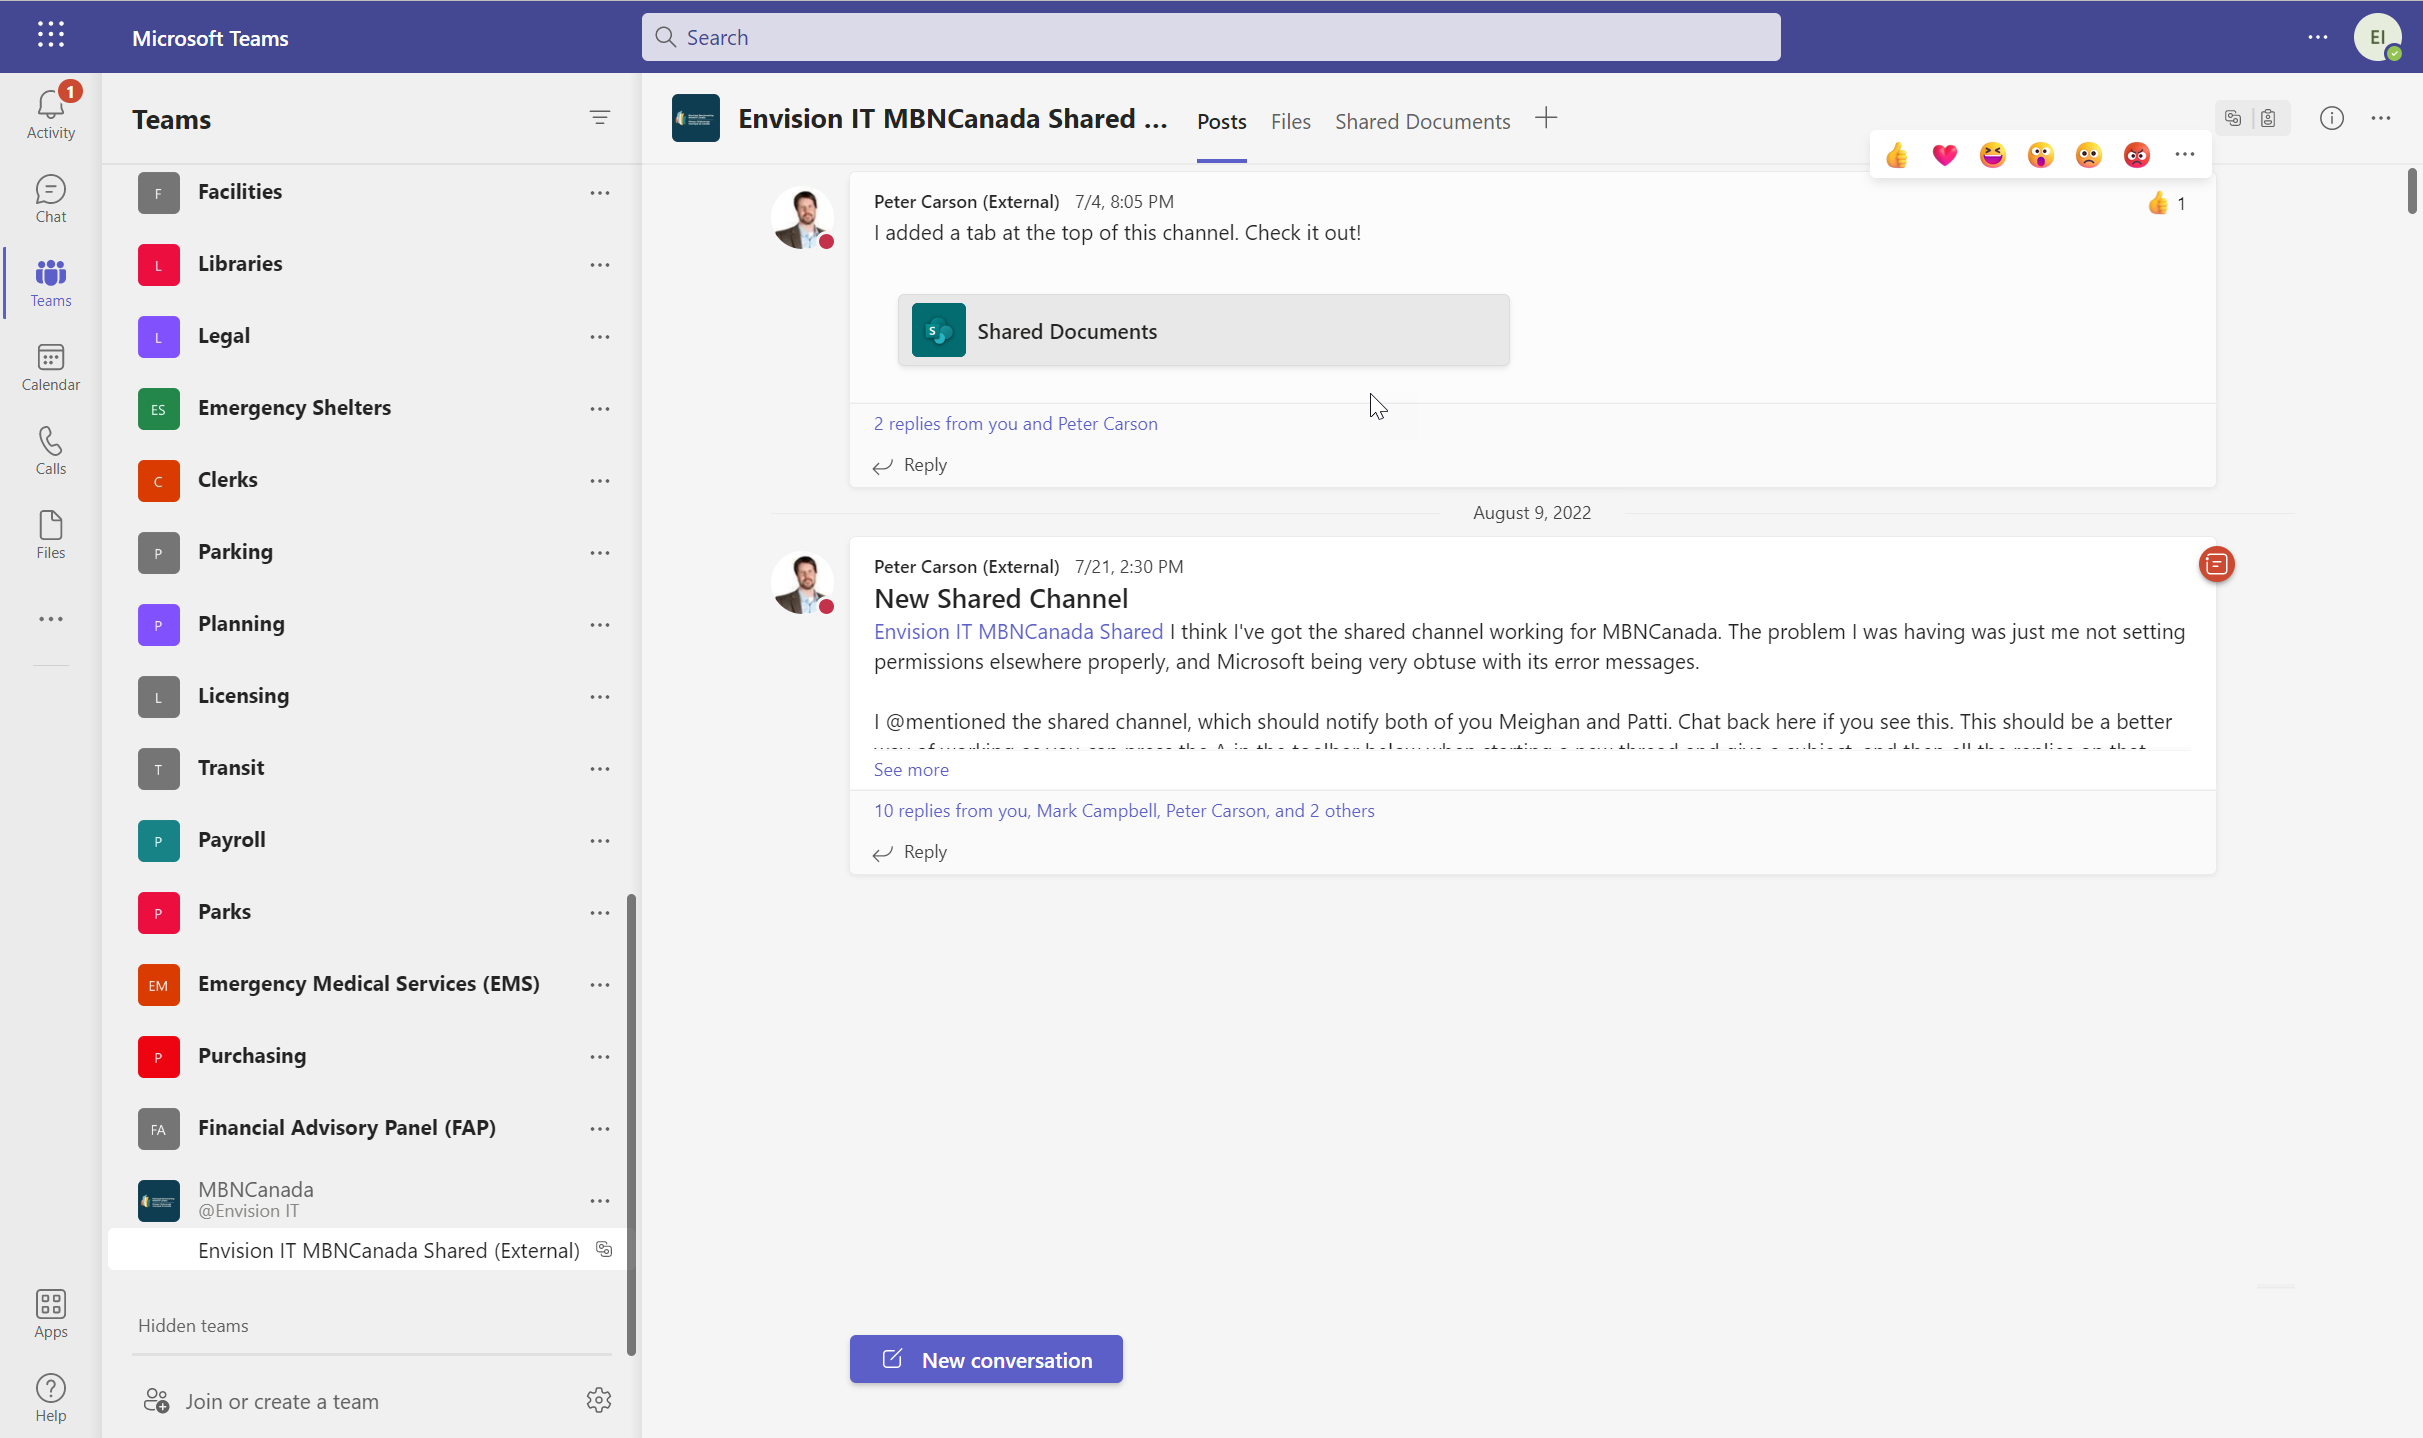Open the Files section in sidebar

tap(51, 535)
